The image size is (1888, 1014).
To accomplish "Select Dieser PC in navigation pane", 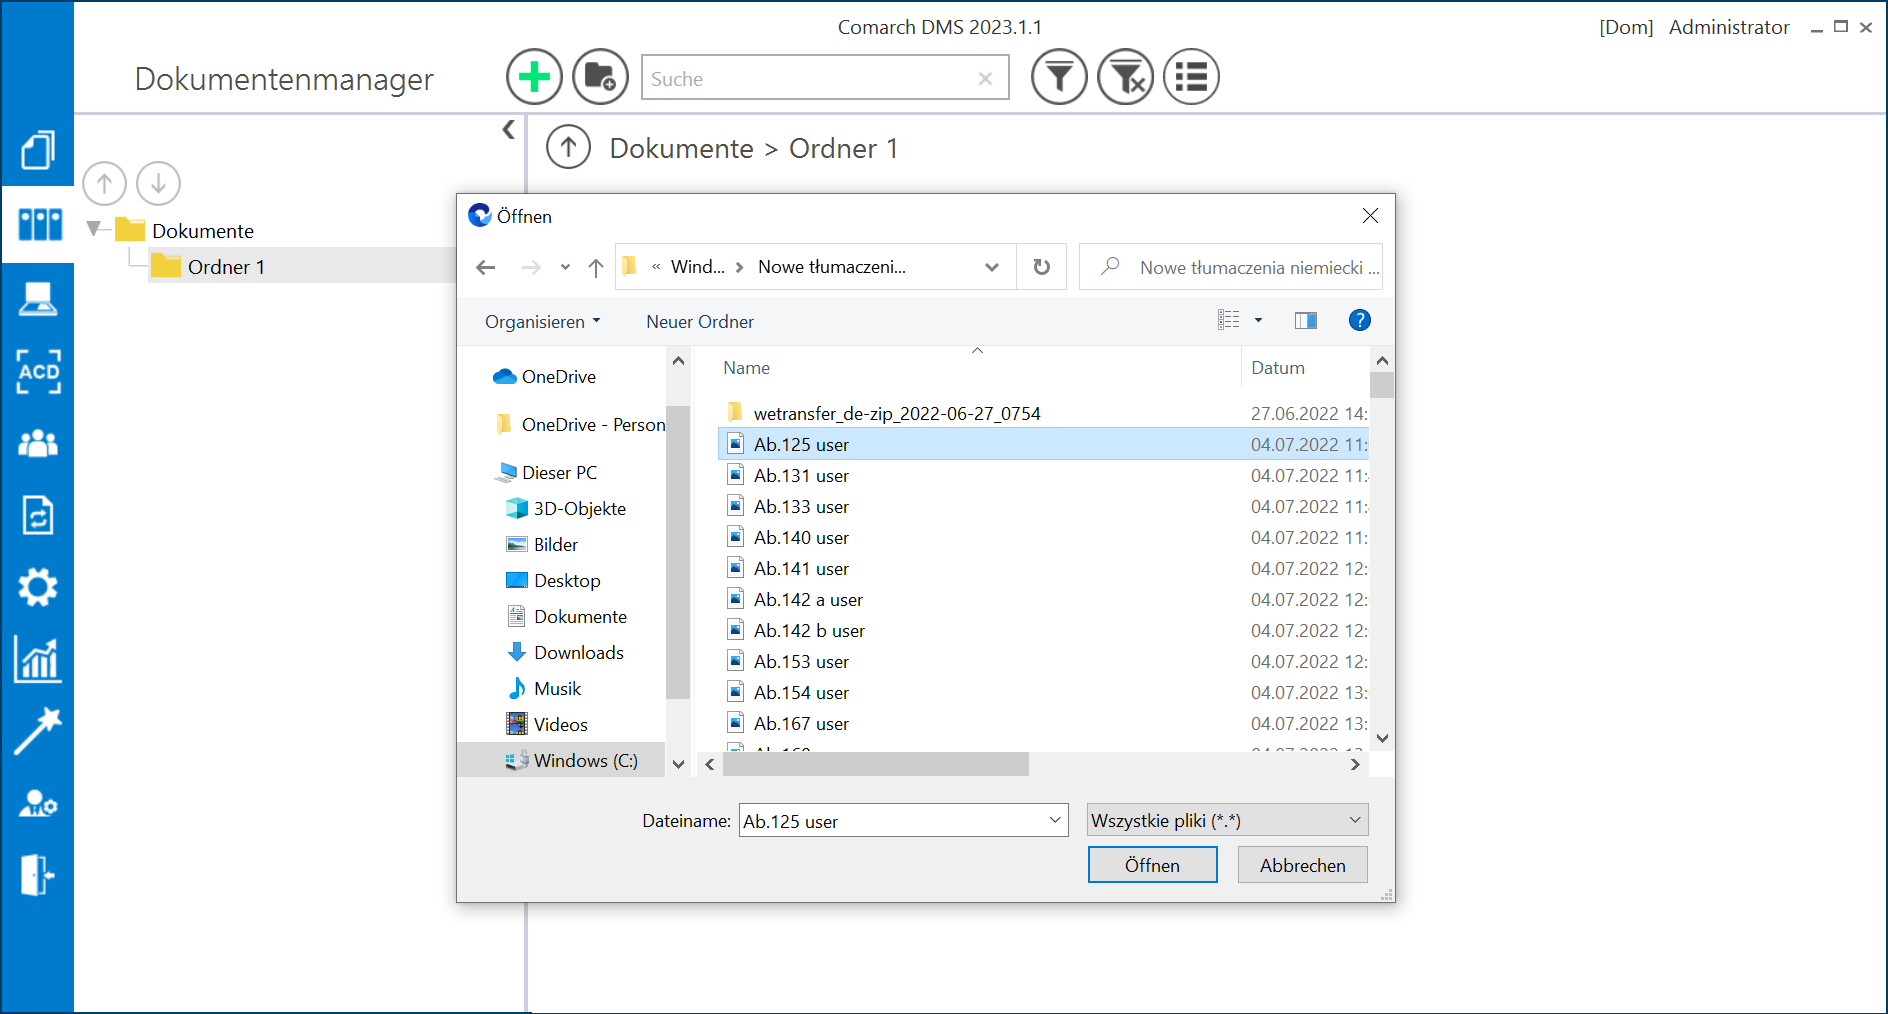I will [x=559, y=473].
